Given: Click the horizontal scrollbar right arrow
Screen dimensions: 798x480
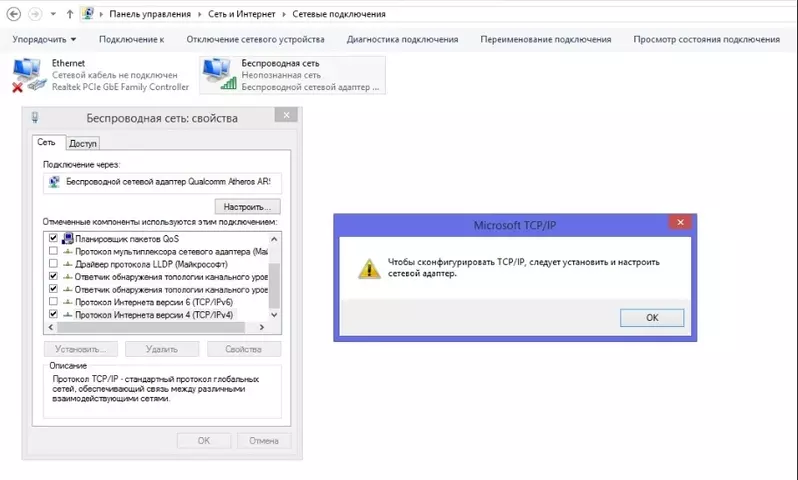Looking at the screenshot, I should pos(262,327).
